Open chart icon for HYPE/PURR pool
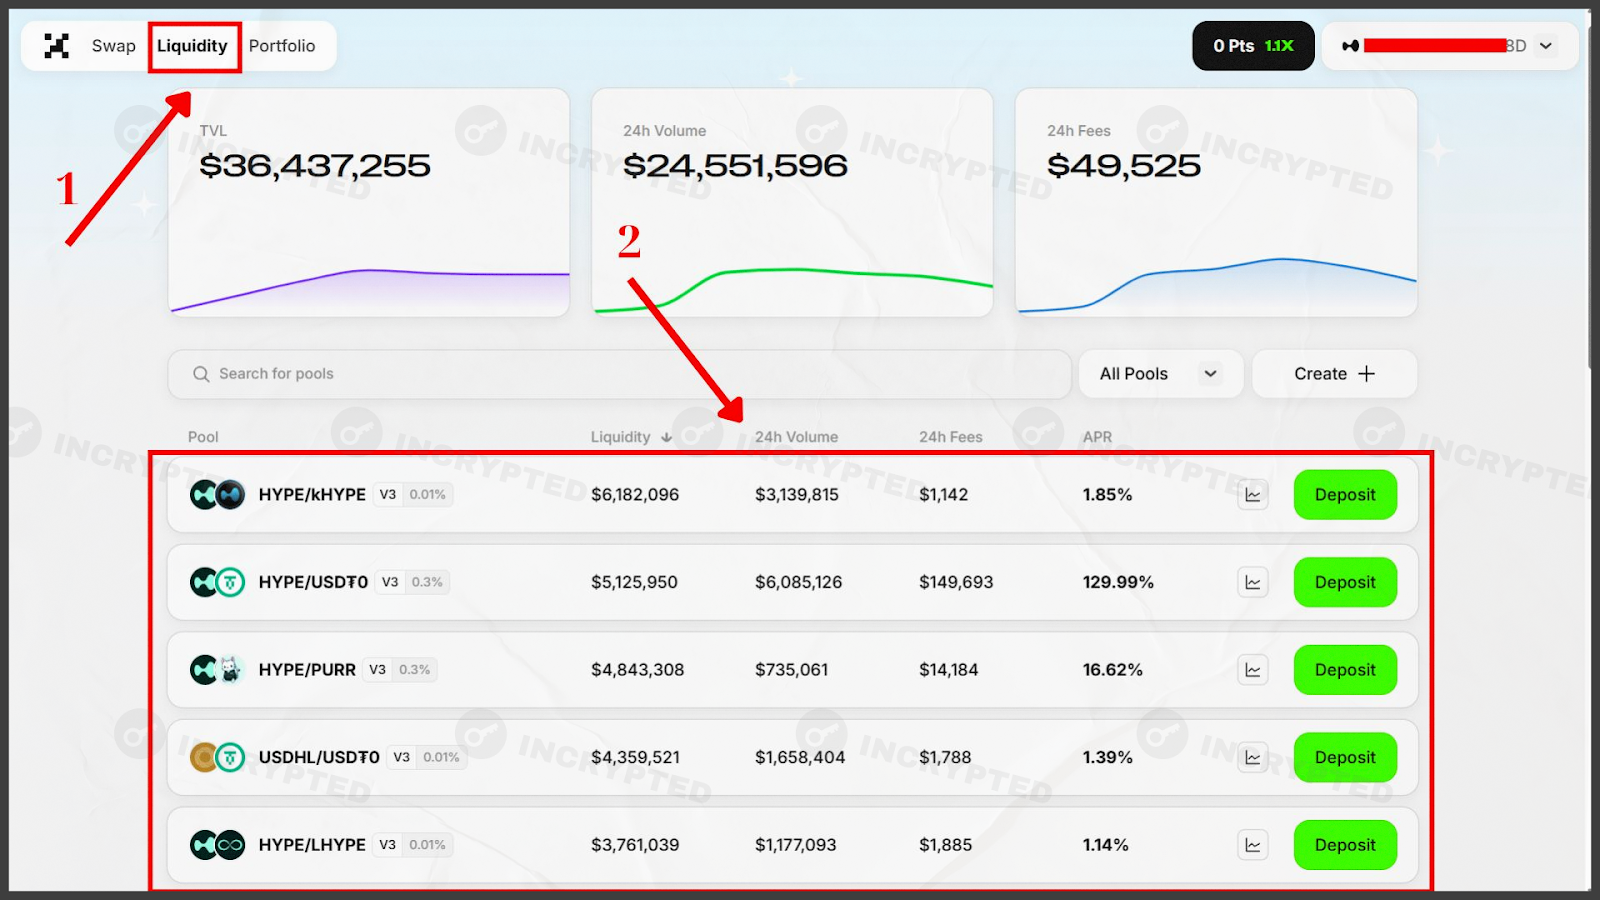Viewport: 1600px width, 900px height. click(x=1252, y=670)
